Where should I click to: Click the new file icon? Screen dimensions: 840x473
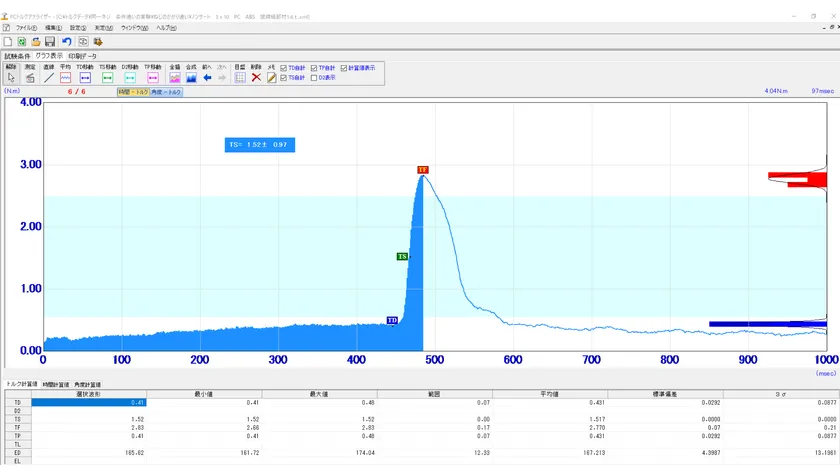pos(8,41)
